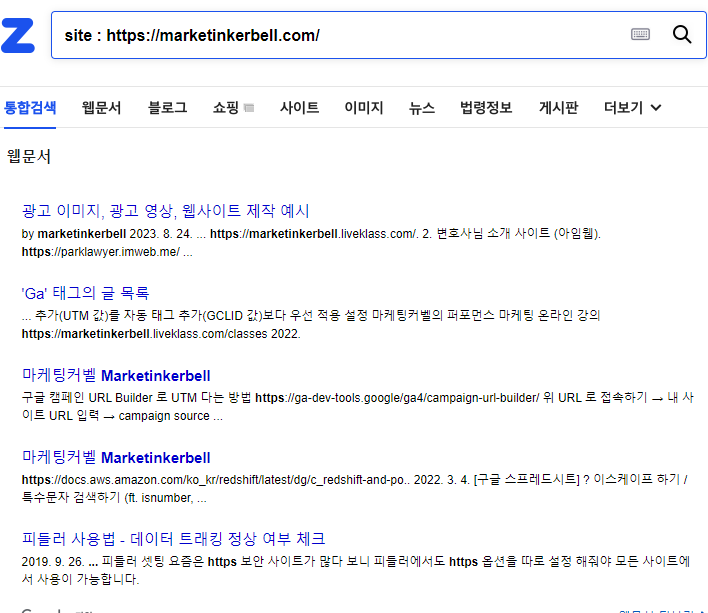
Task: Click the small icon next to 쇼핑 tab
Action: click(x=249, y=108)
